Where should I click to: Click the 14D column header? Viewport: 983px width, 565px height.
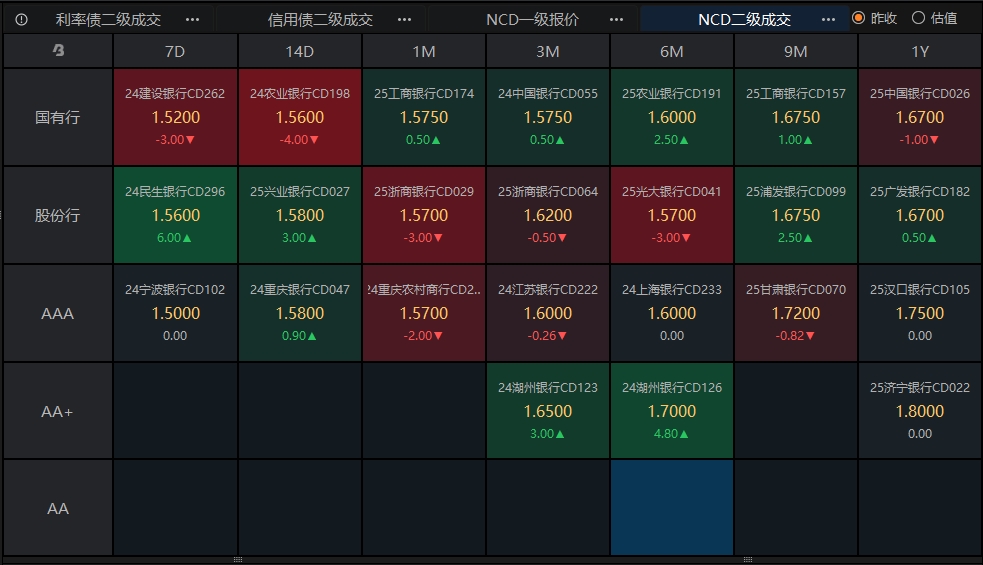[x=300, y=51]
